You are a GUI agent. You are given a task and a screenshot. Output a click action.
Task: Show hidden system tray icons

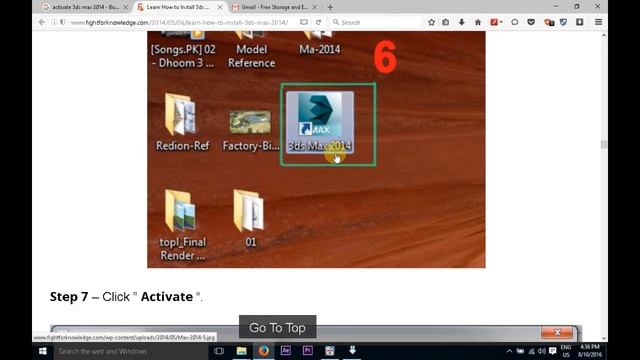[509, 351]
